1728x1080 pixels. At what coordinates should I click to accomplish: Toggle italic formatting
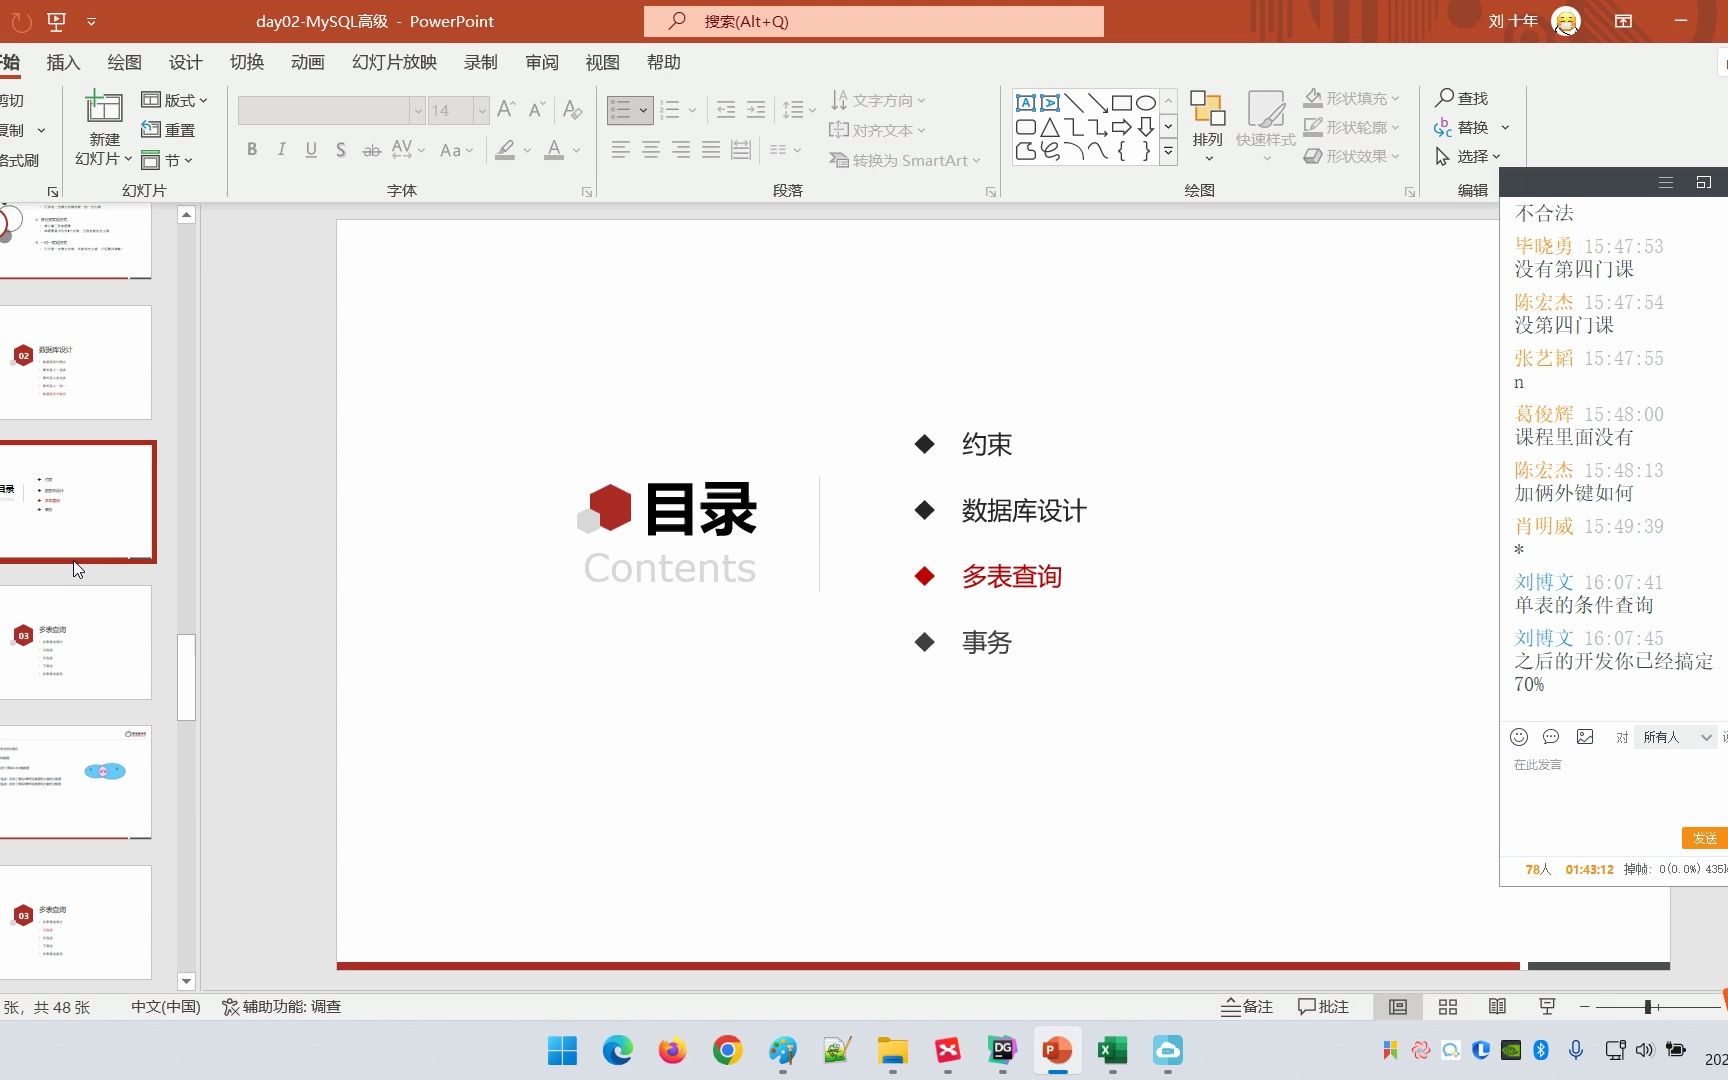pos(282,150)
